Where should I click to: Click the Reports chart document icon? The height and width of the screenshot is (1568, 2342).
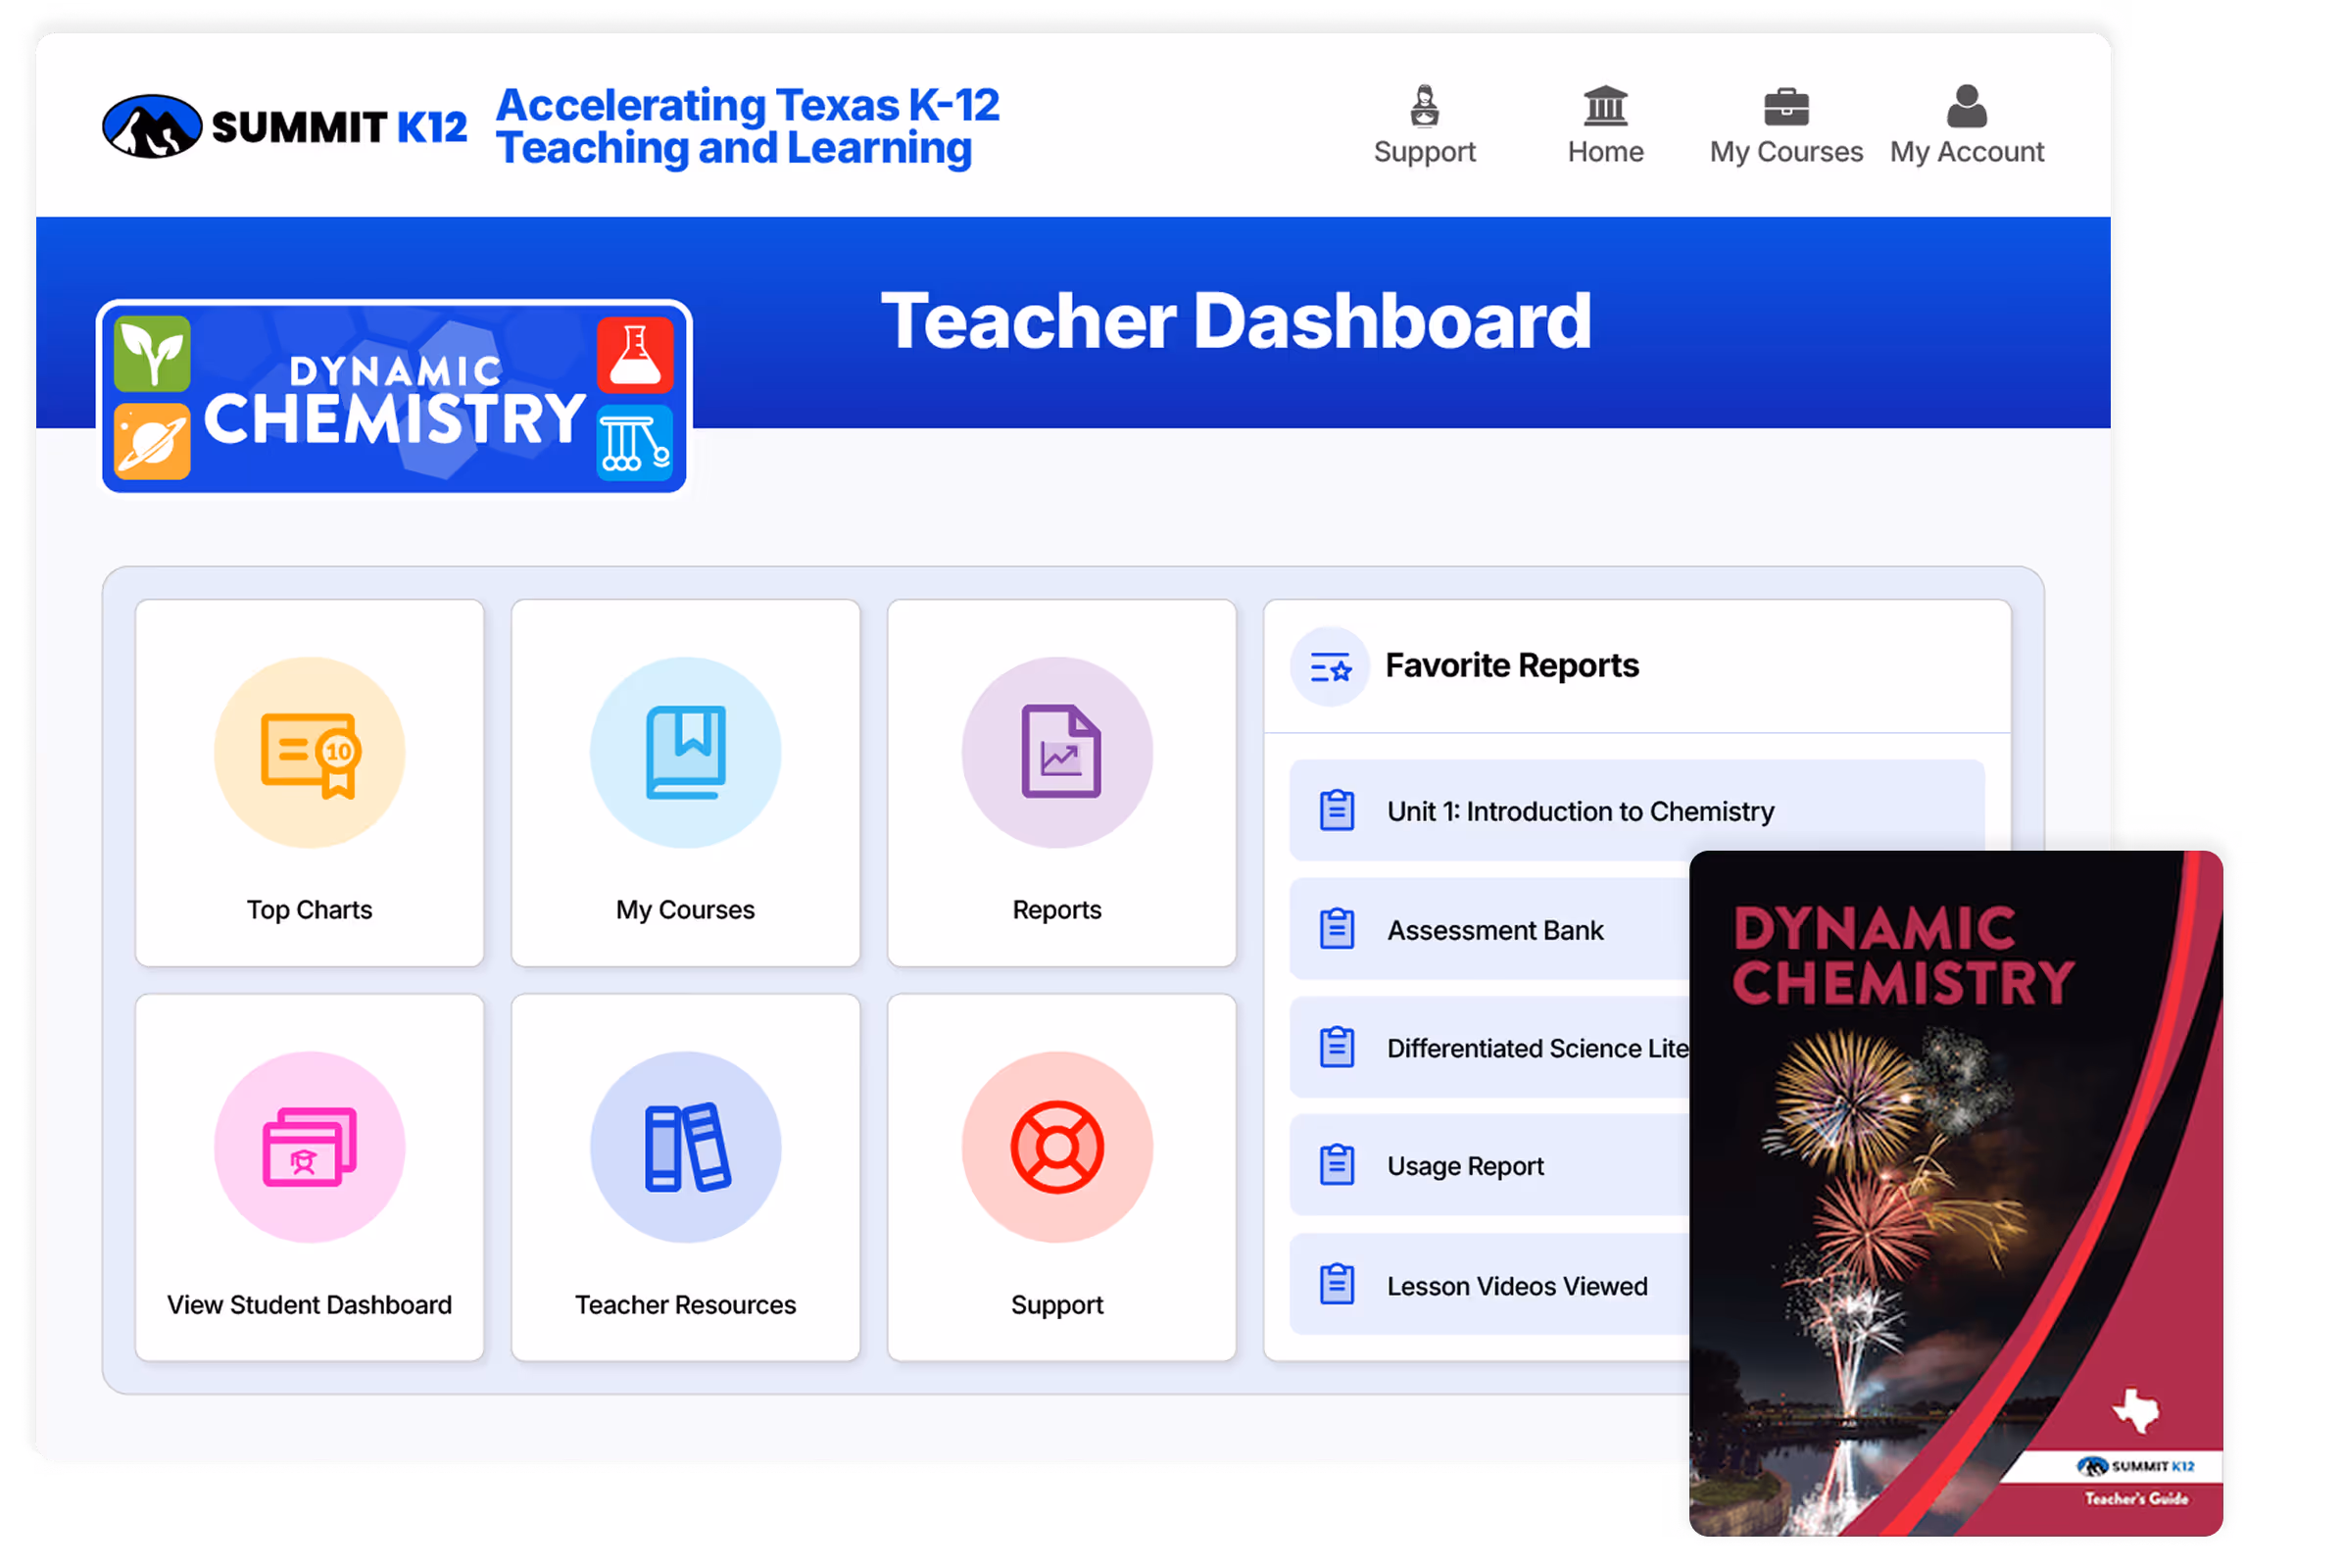pyautogui.click(x=1057, y=752)
